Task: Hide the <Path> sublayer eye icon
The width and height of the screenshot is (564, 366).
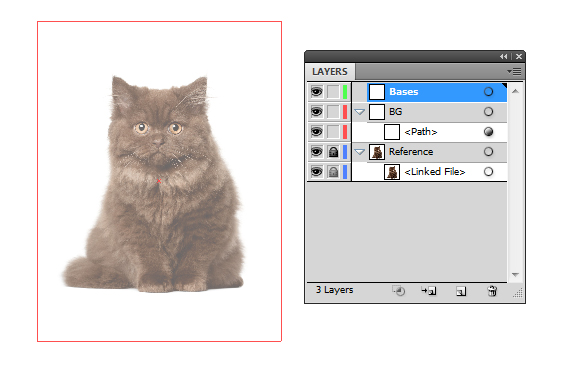Action: (317, 132)
